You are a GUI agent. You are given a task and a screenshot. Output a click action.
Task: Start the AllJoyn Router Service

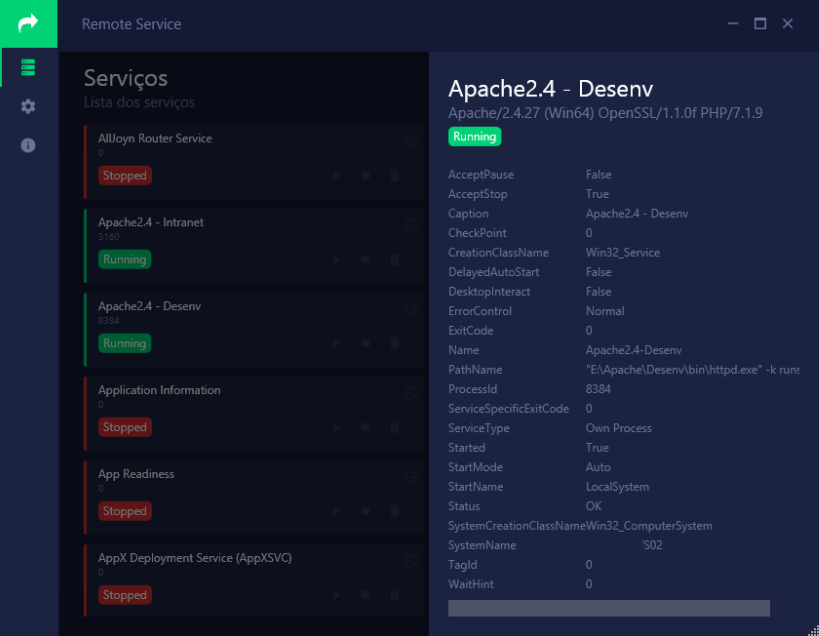[x=337, y=175]
